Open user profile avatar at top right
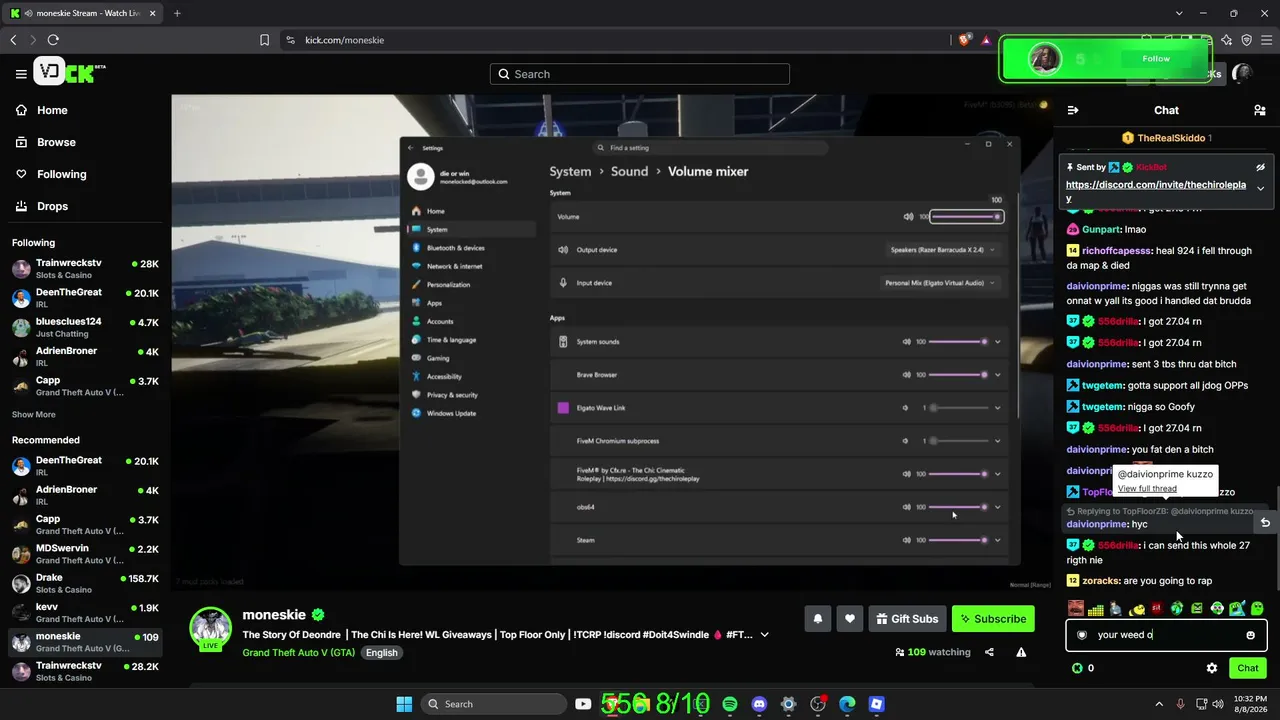 (x=1242, y=73)
